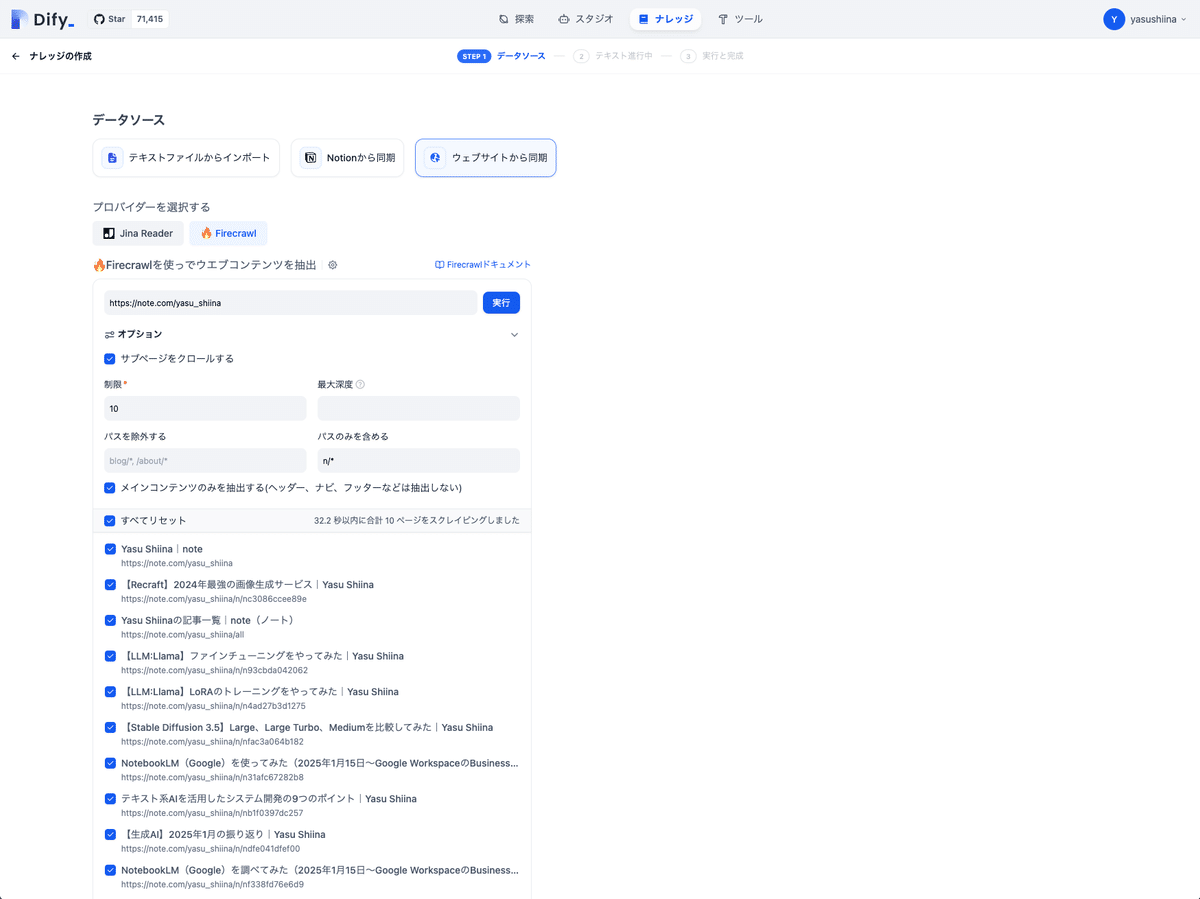
Task: Choose ウェブサイトから同期 data source
Action: [x=486, y=158]
